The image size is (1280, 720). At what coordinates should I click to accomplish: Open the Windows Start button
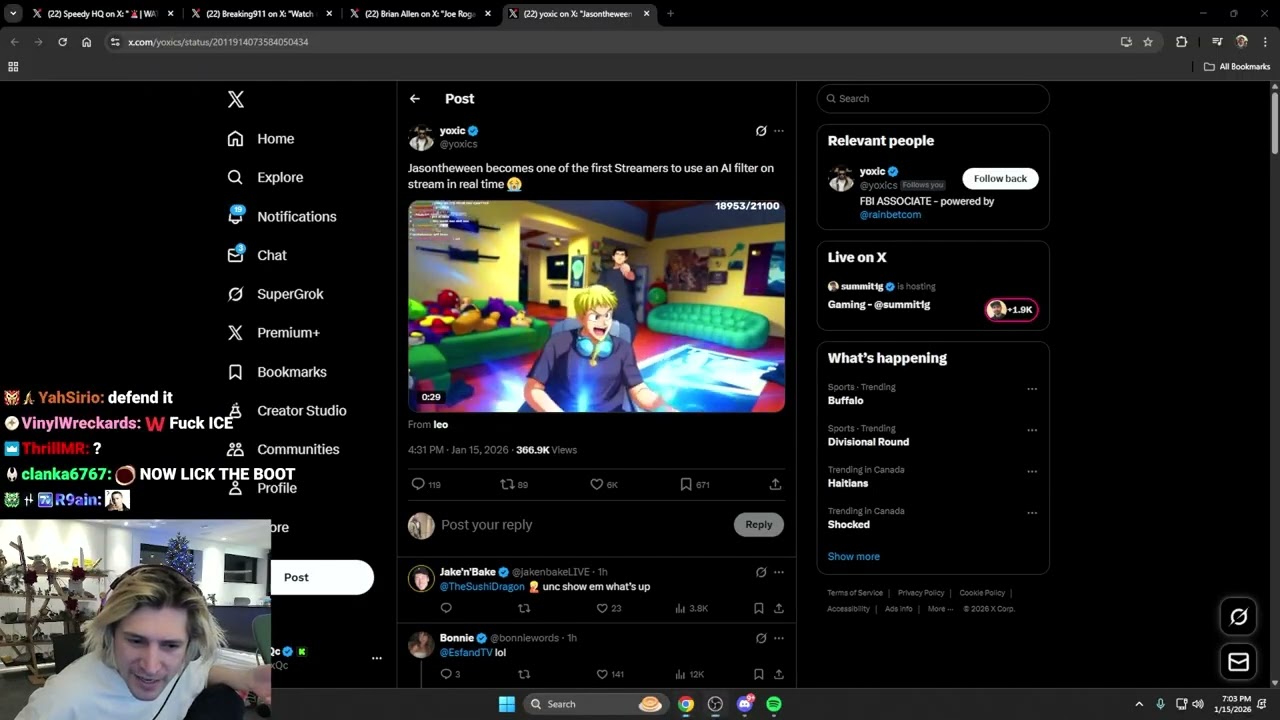tap(507, 704)
